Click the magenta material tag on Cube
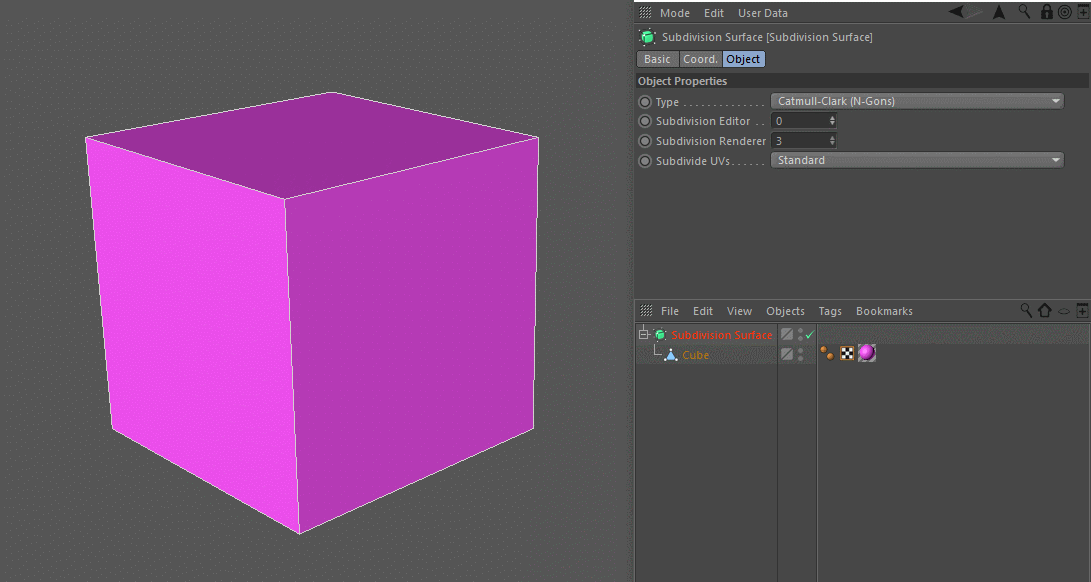The image size is (1091, 582). 867,353
